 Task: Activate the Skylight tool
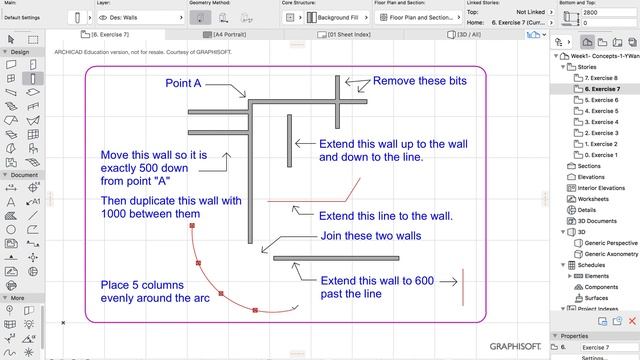tap(11, 134)
